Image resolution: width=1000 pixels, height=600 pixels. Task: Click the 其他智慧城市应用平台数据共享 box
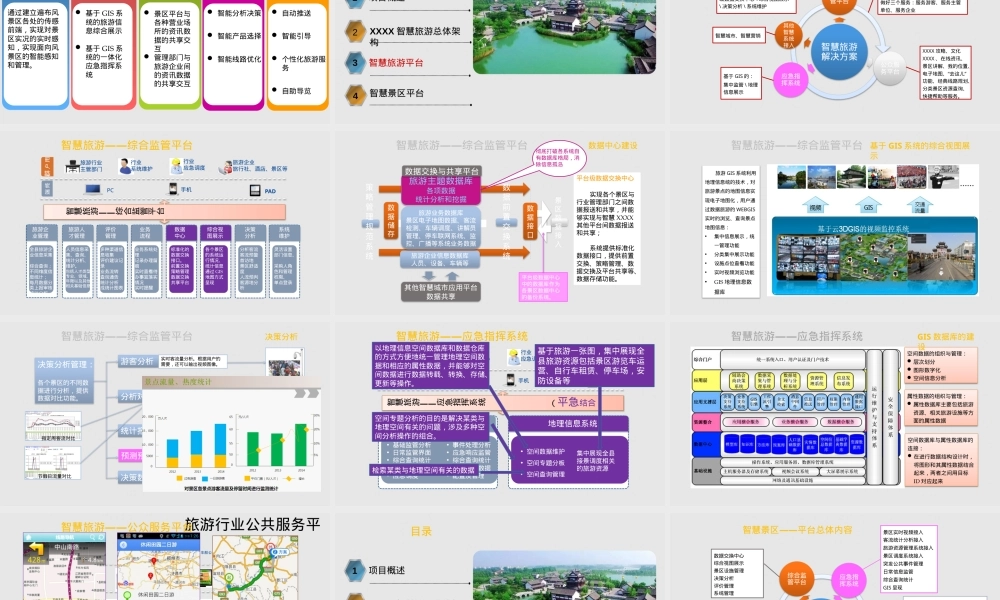click(x=441, y=292)
